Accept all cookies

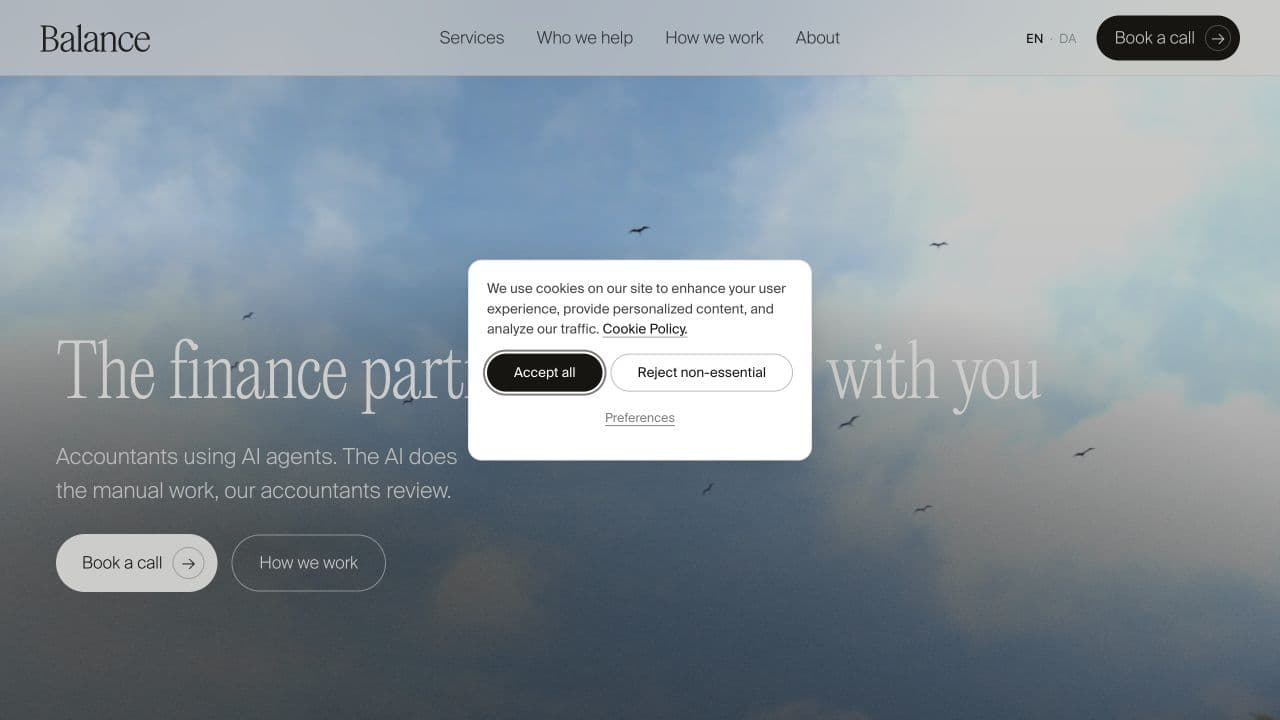(x=545, y=372)
